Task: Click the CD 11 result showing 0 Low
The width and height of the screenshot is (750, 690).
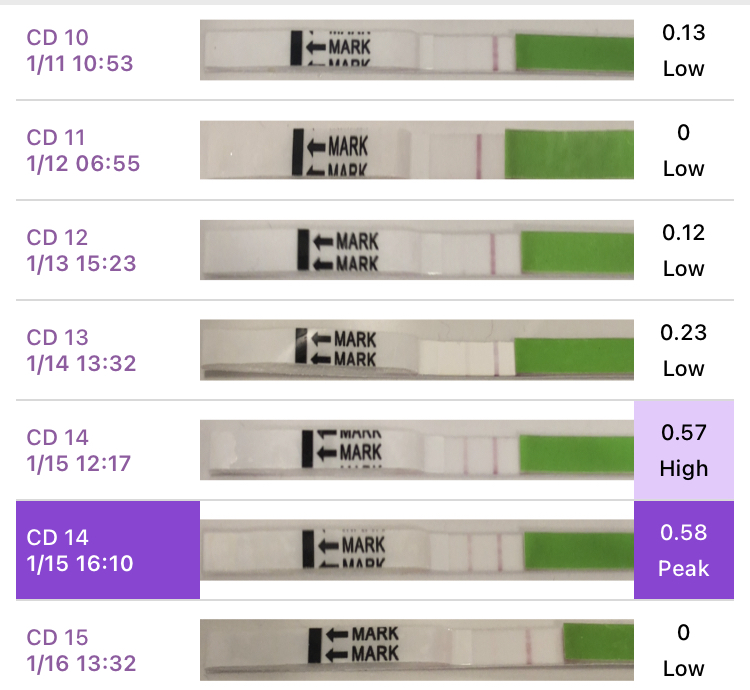Action: 684,151
